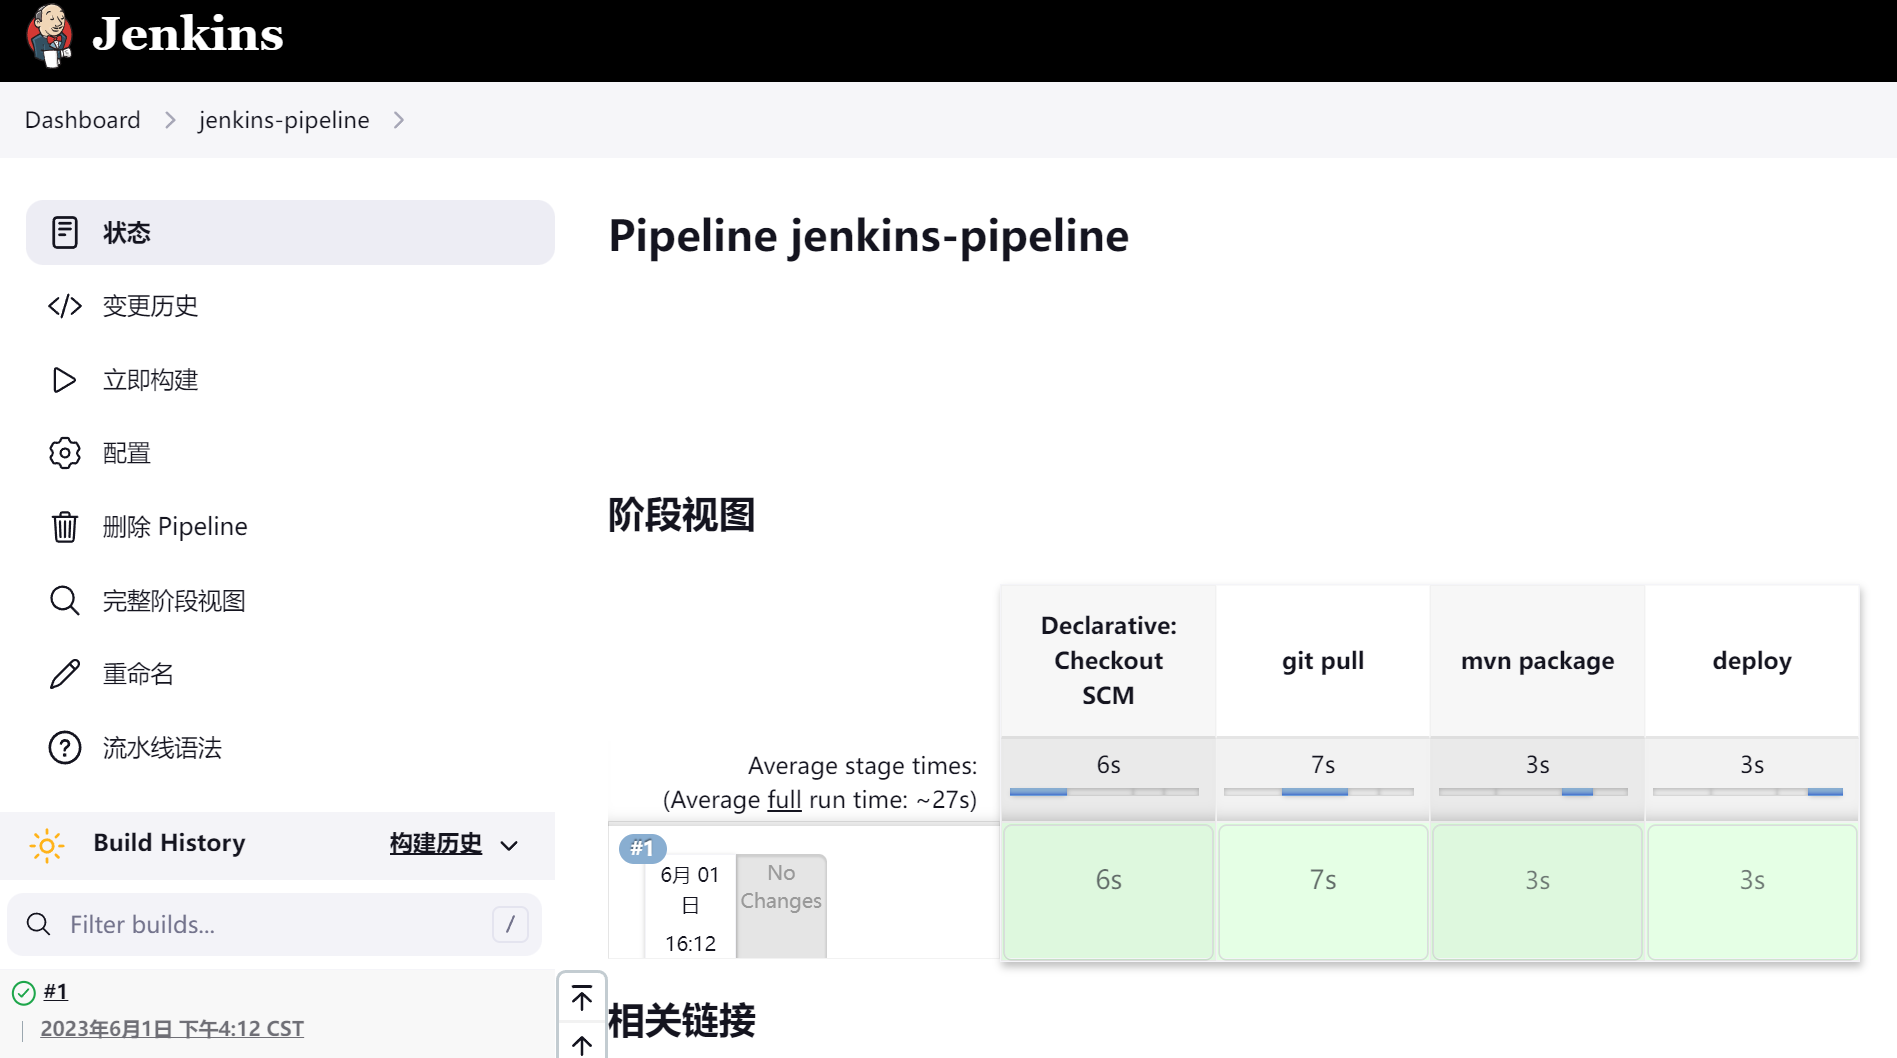
Task: Click the #1 build badge in stage view
Action: pos(642,848)
